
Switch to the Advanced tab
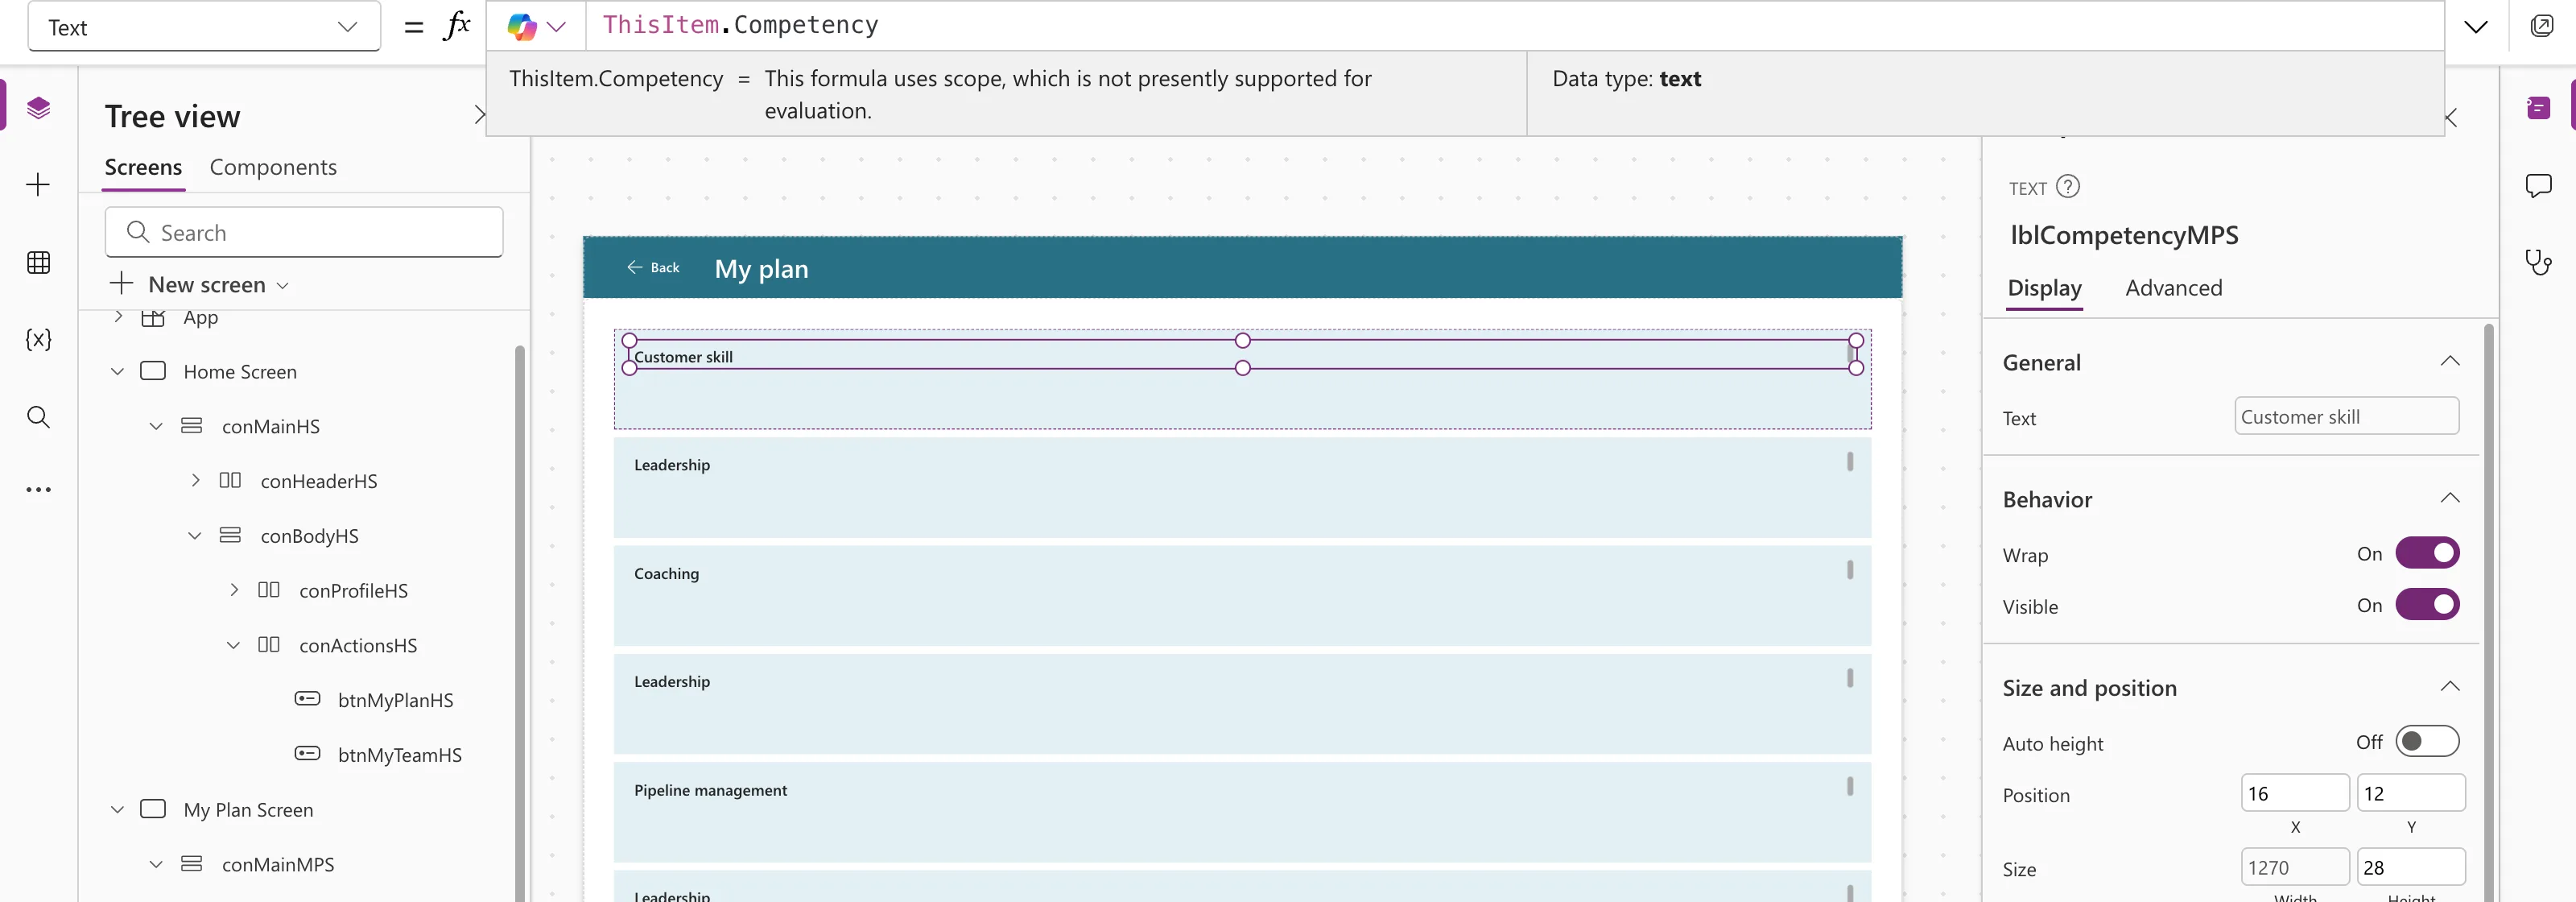2173,288
